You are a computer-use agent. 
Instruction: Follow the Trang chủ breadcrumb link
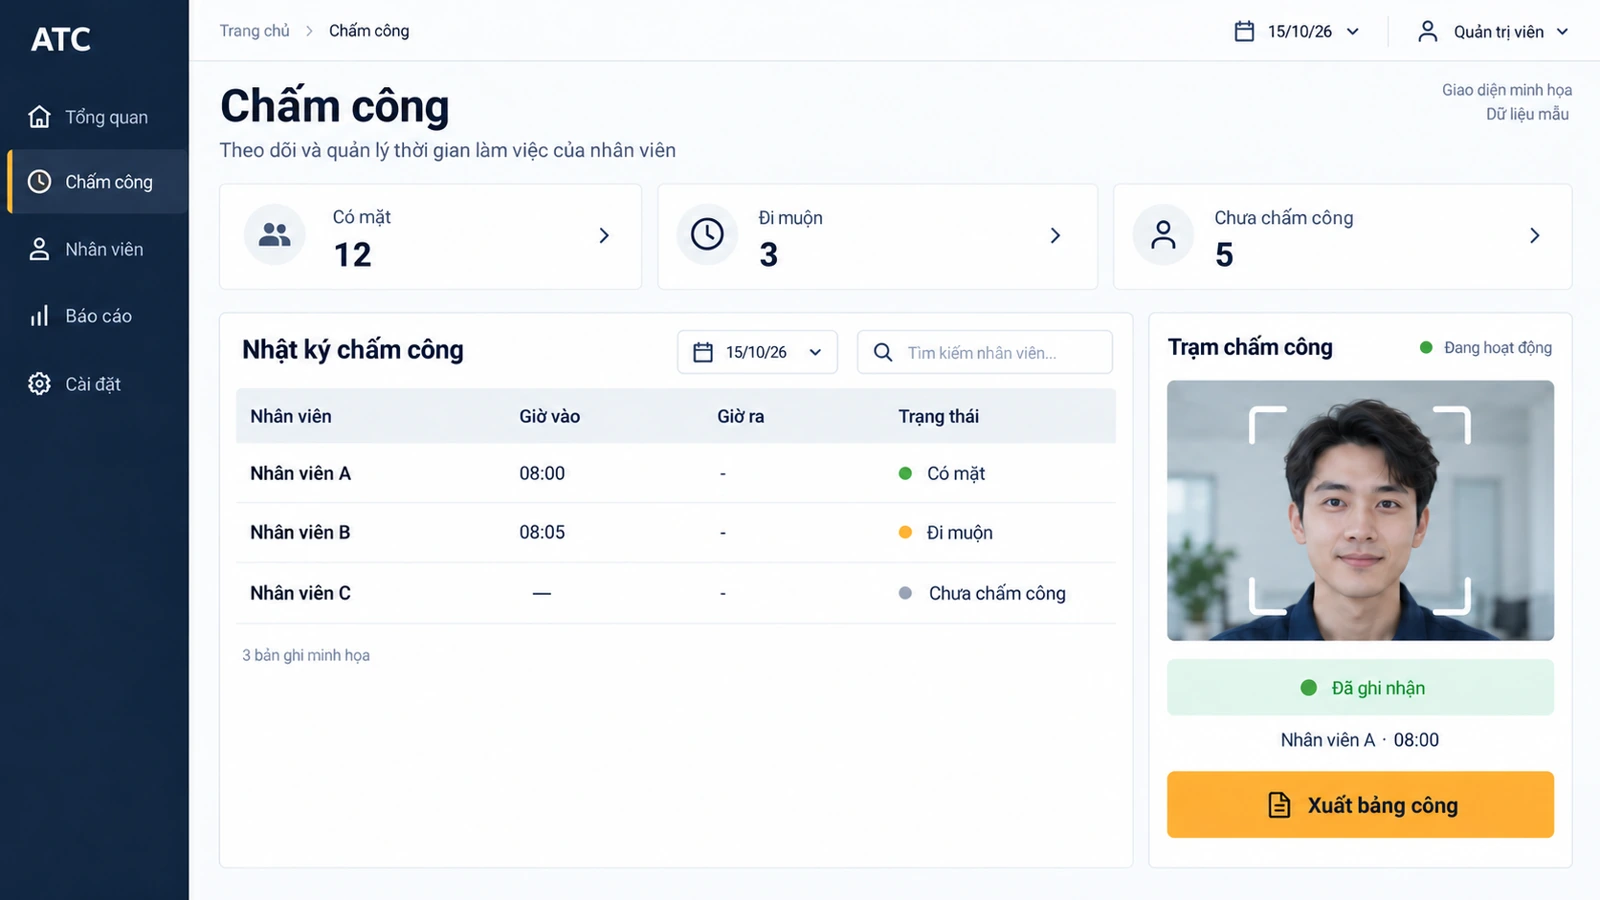click(254, 31)
